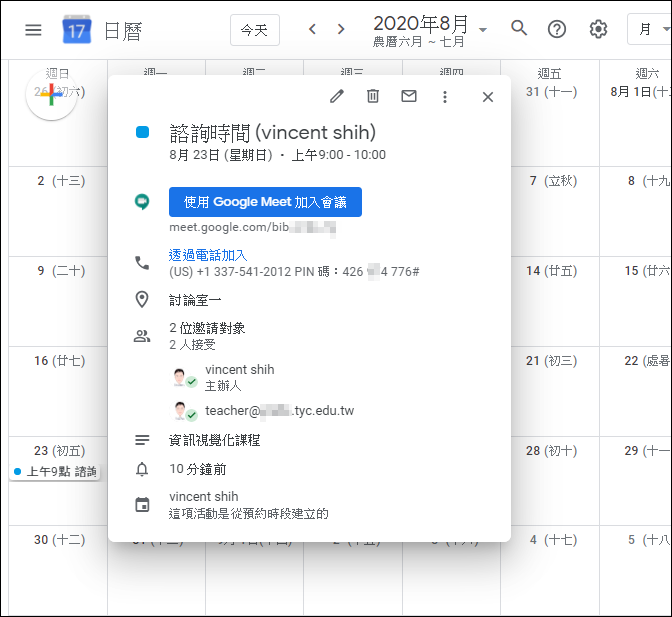Select day 14 (廿五) in calendar
This screenshot has height=617, width=672.
point(552,271)
